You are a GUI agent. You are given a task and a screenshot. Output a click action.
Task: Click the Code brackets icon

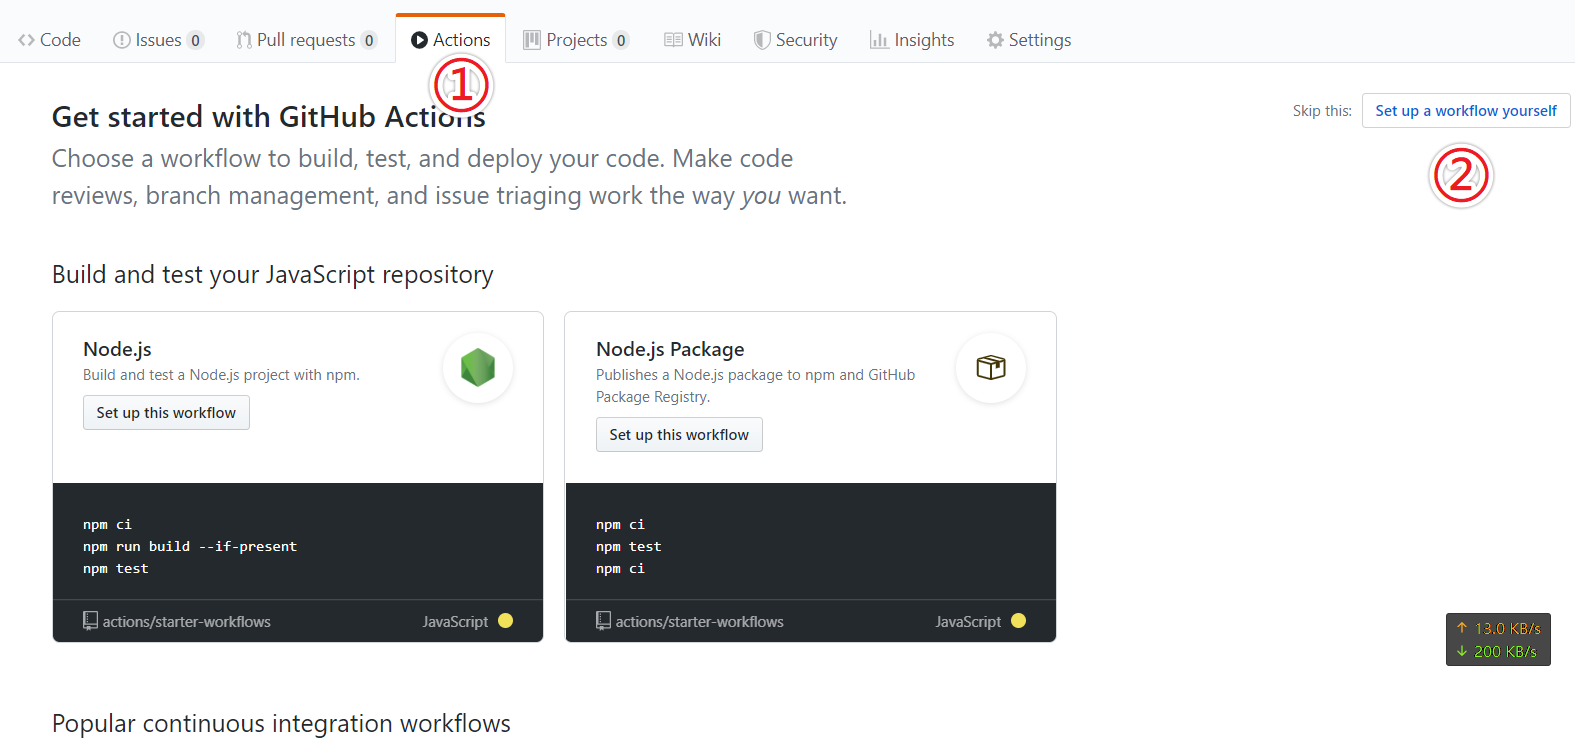point(26,40)
